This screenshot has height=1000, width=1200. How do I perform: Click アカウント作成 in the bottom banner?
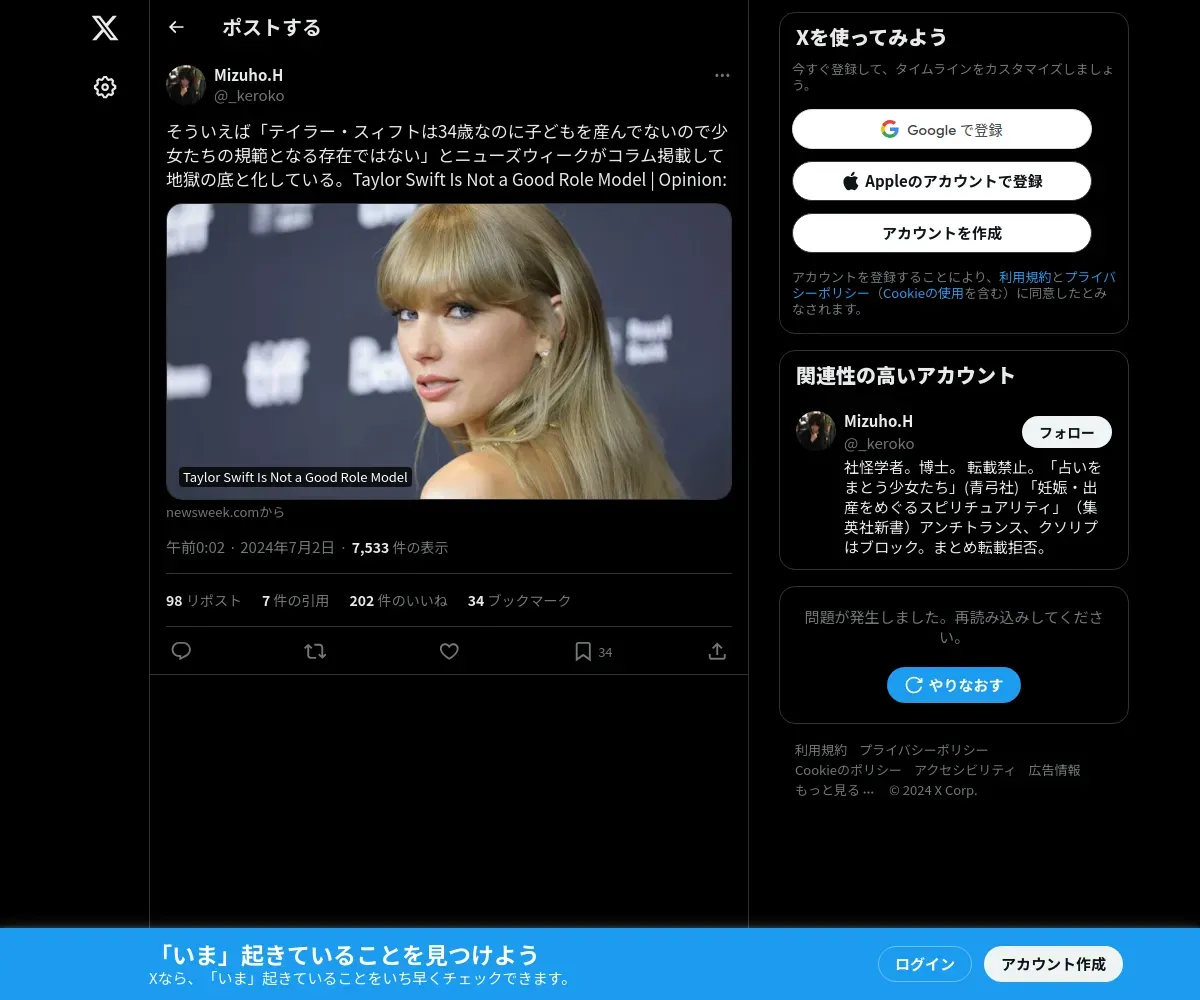click(x=1054, y=964)
